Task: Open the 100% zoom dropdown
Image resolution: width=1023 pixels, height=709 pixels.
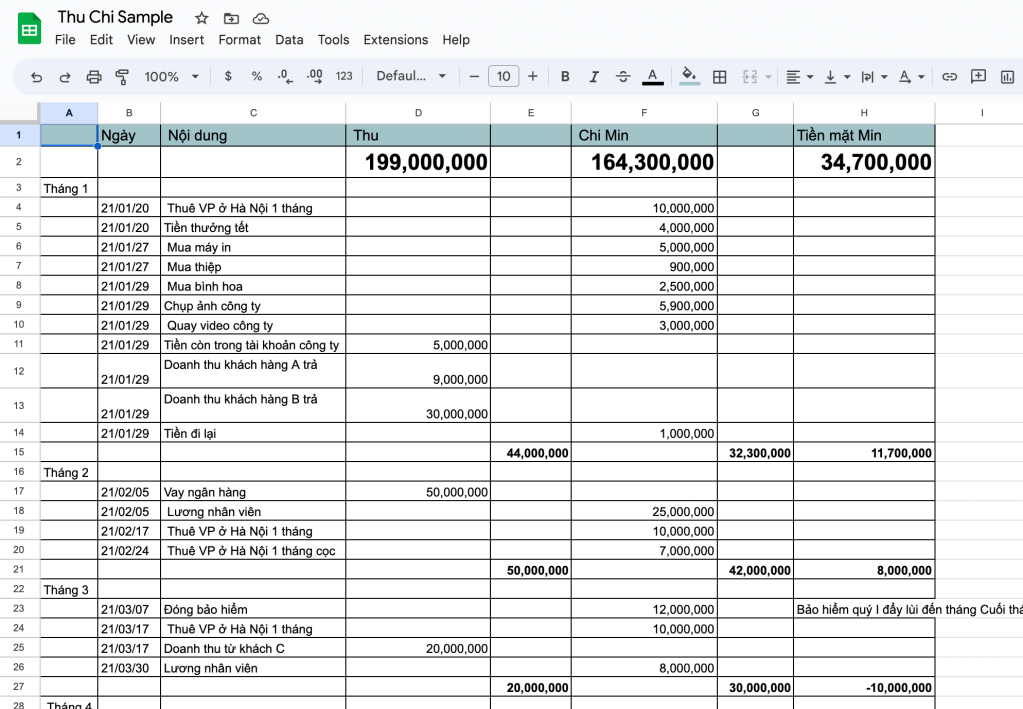Action: [172, 76]
